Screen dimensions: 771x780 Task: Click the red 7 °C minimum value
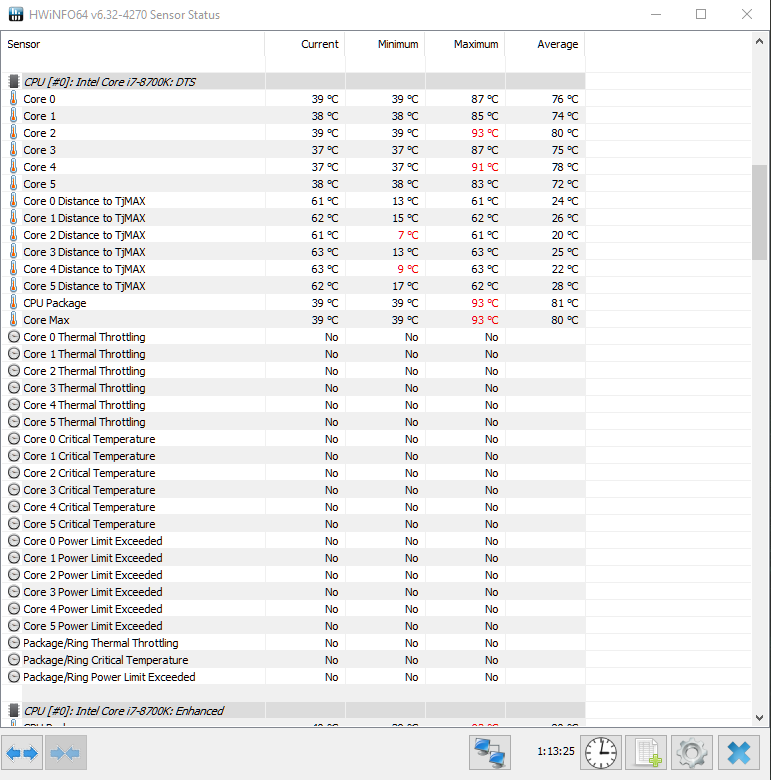point(408,235)
